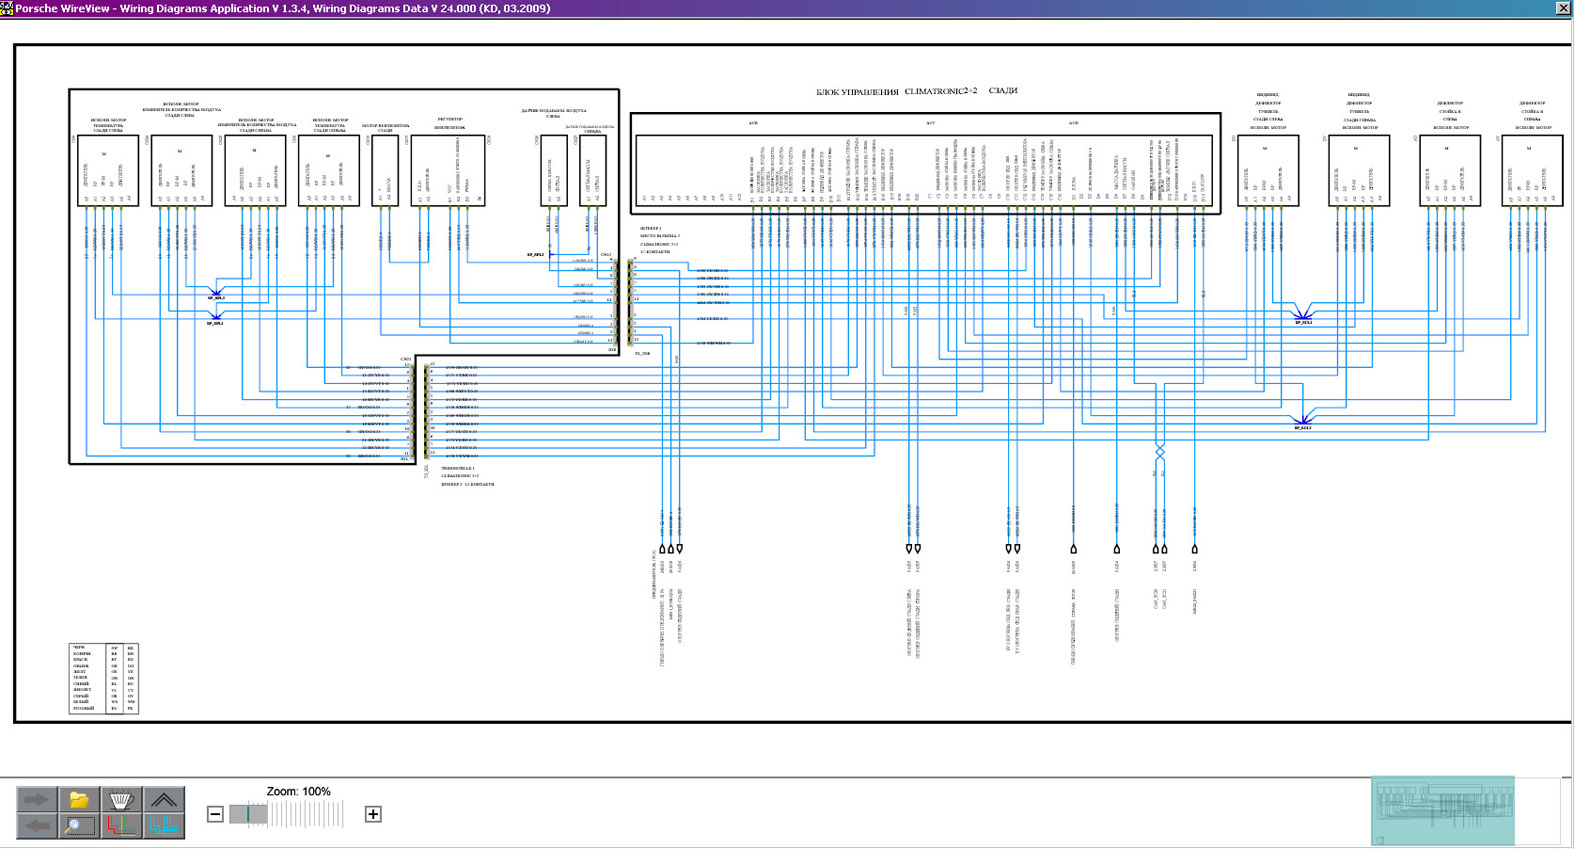This screenshot has width=1575, height=849.
Task: Click the SP_ECL1 splice point on the right
Action: click(1302, 315)
